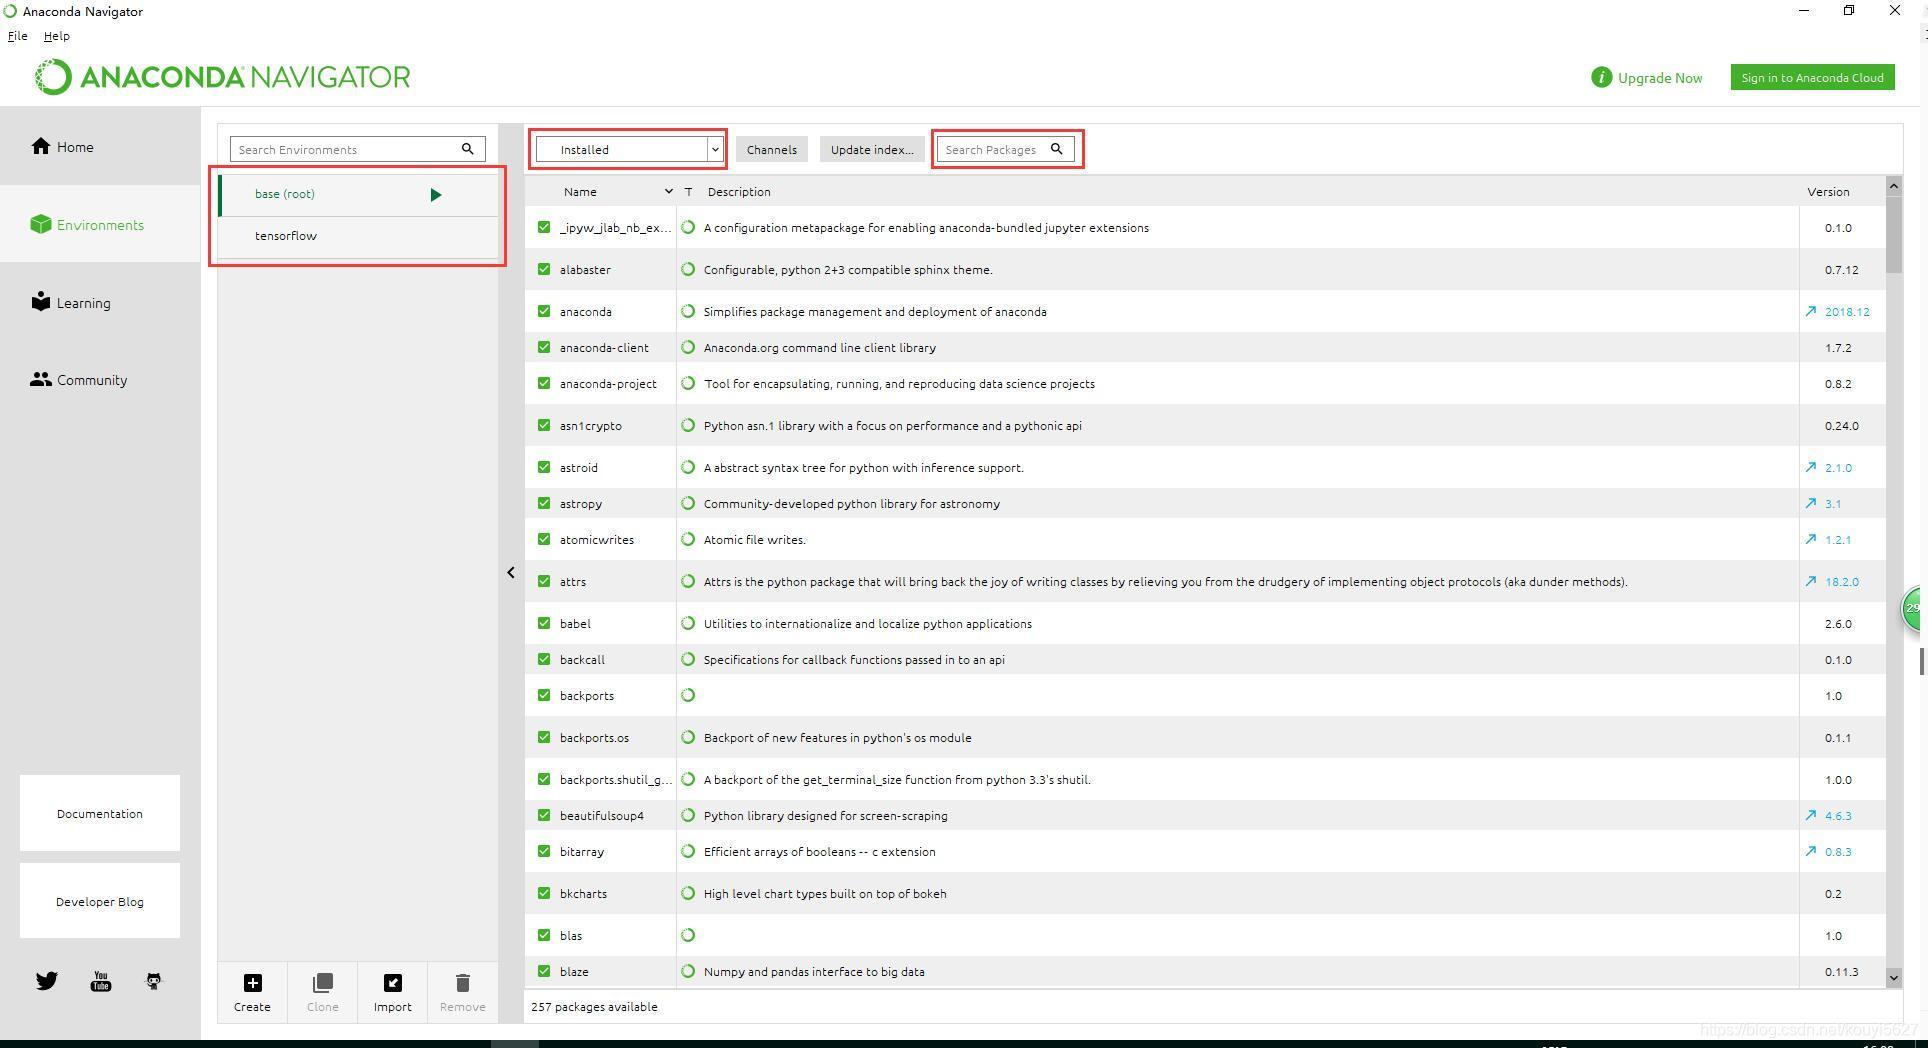
Task: Open the Documentation link
Action: [100, 813]
